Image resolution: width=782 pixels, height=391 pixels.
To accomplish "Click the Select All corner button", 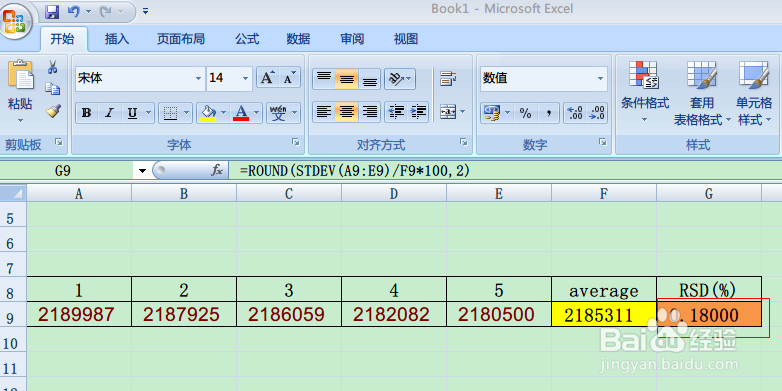I will click(x=13, y=193).
